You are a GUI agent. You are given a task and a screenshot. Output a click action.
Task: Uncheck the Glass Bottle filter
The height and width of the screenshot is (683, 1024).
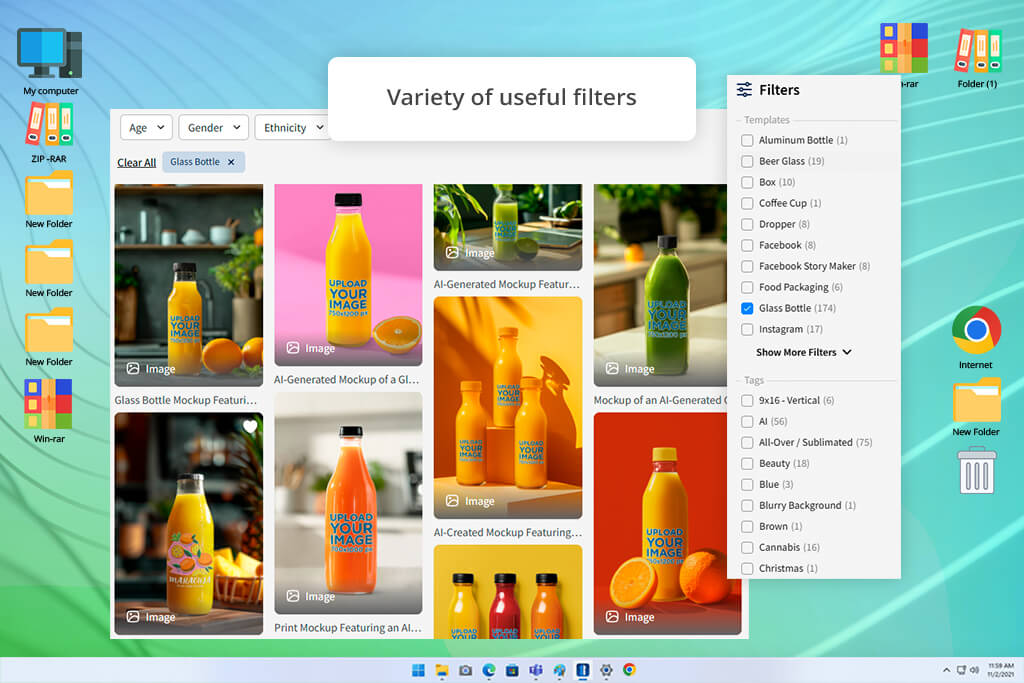point(747,308)
